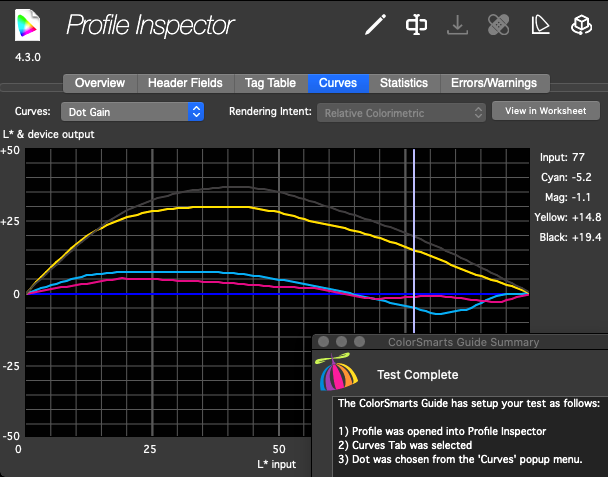This screenshot has width=608, height=477.
Task: Click the View in Worksheet button
Action: 545,111
